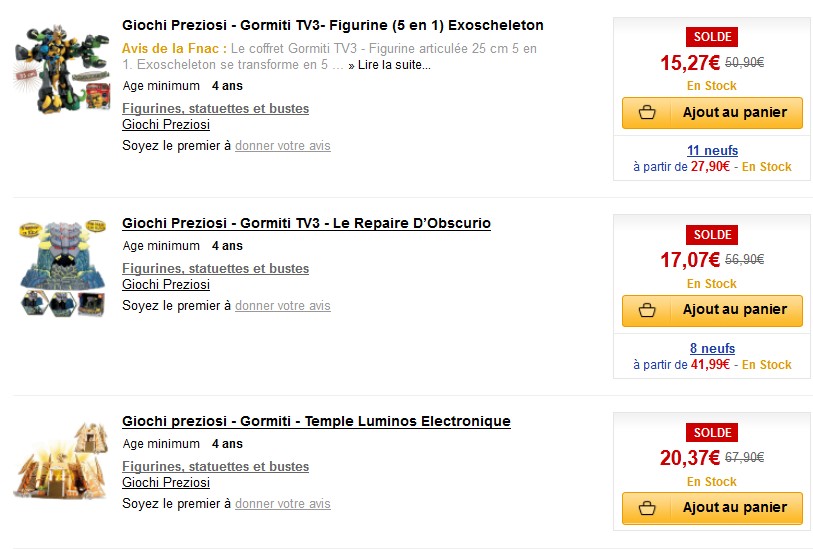Click basket icon for Temple Luminos Electronique
The height and width of the screenshot is (549, 813).
tap(647, 508)
